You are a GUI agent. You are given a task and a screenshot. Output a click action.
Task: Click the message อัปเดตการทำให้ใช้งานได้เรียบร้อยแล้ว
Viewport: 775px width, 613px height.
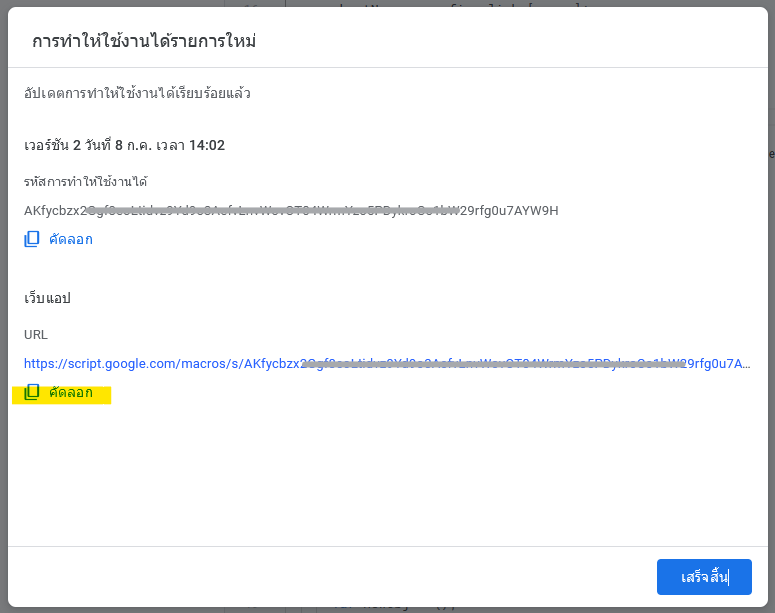(x=137, y=93)
